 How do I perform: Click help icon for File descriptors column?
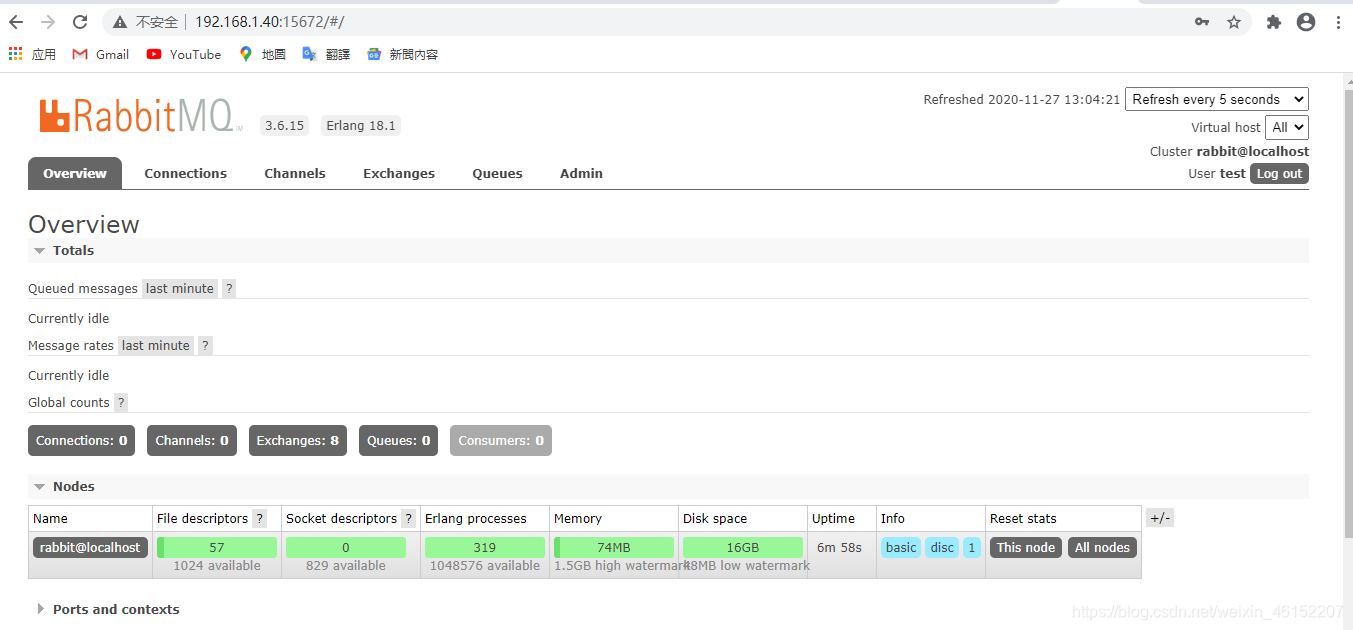(260, 518)
